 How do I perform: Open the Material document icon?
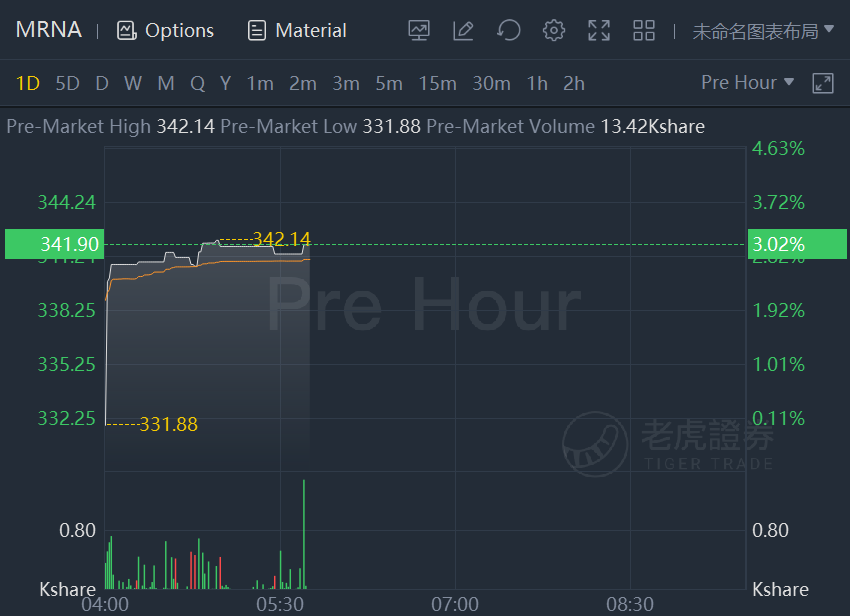coord(256,30)
